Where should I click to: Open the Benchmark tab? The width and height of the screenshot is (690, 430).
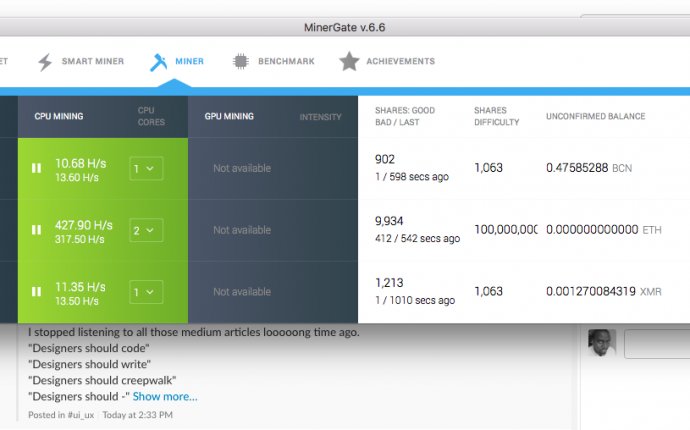point(274,61)
